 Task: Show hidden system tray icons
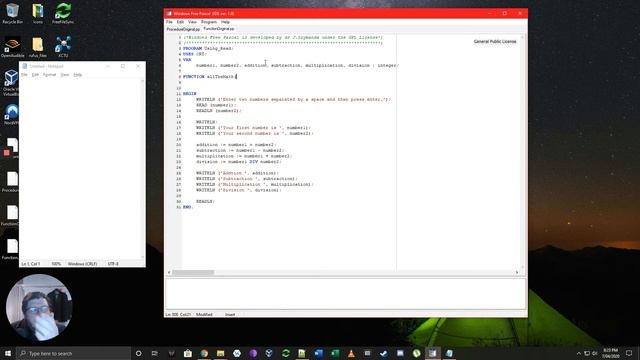578,353
